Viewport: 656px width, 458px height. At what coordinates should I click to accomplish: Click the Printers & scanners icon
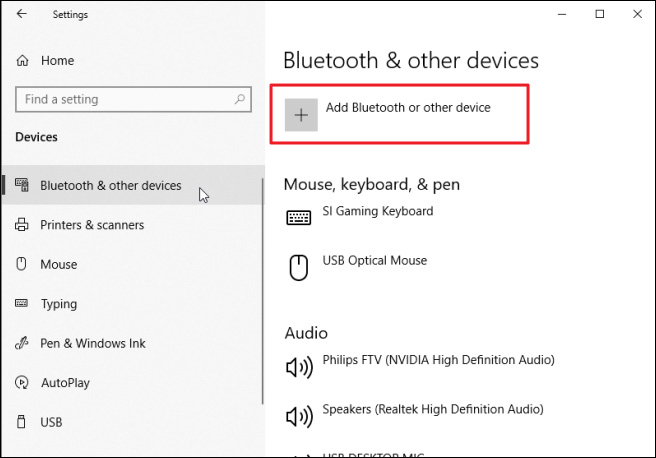pos(22,225)
